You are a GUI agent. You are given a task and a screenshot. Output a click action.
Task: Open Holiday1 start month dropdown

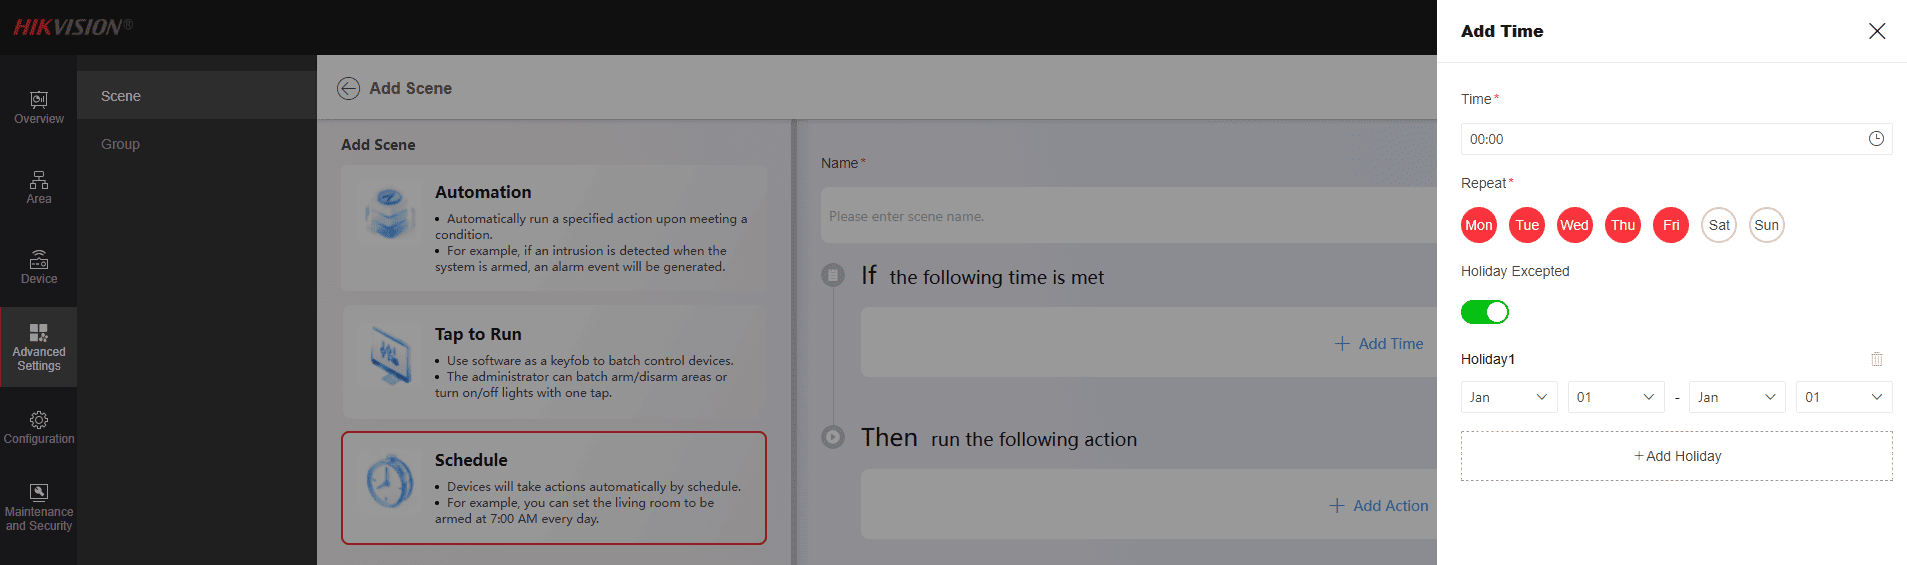tap(1509, 397)
